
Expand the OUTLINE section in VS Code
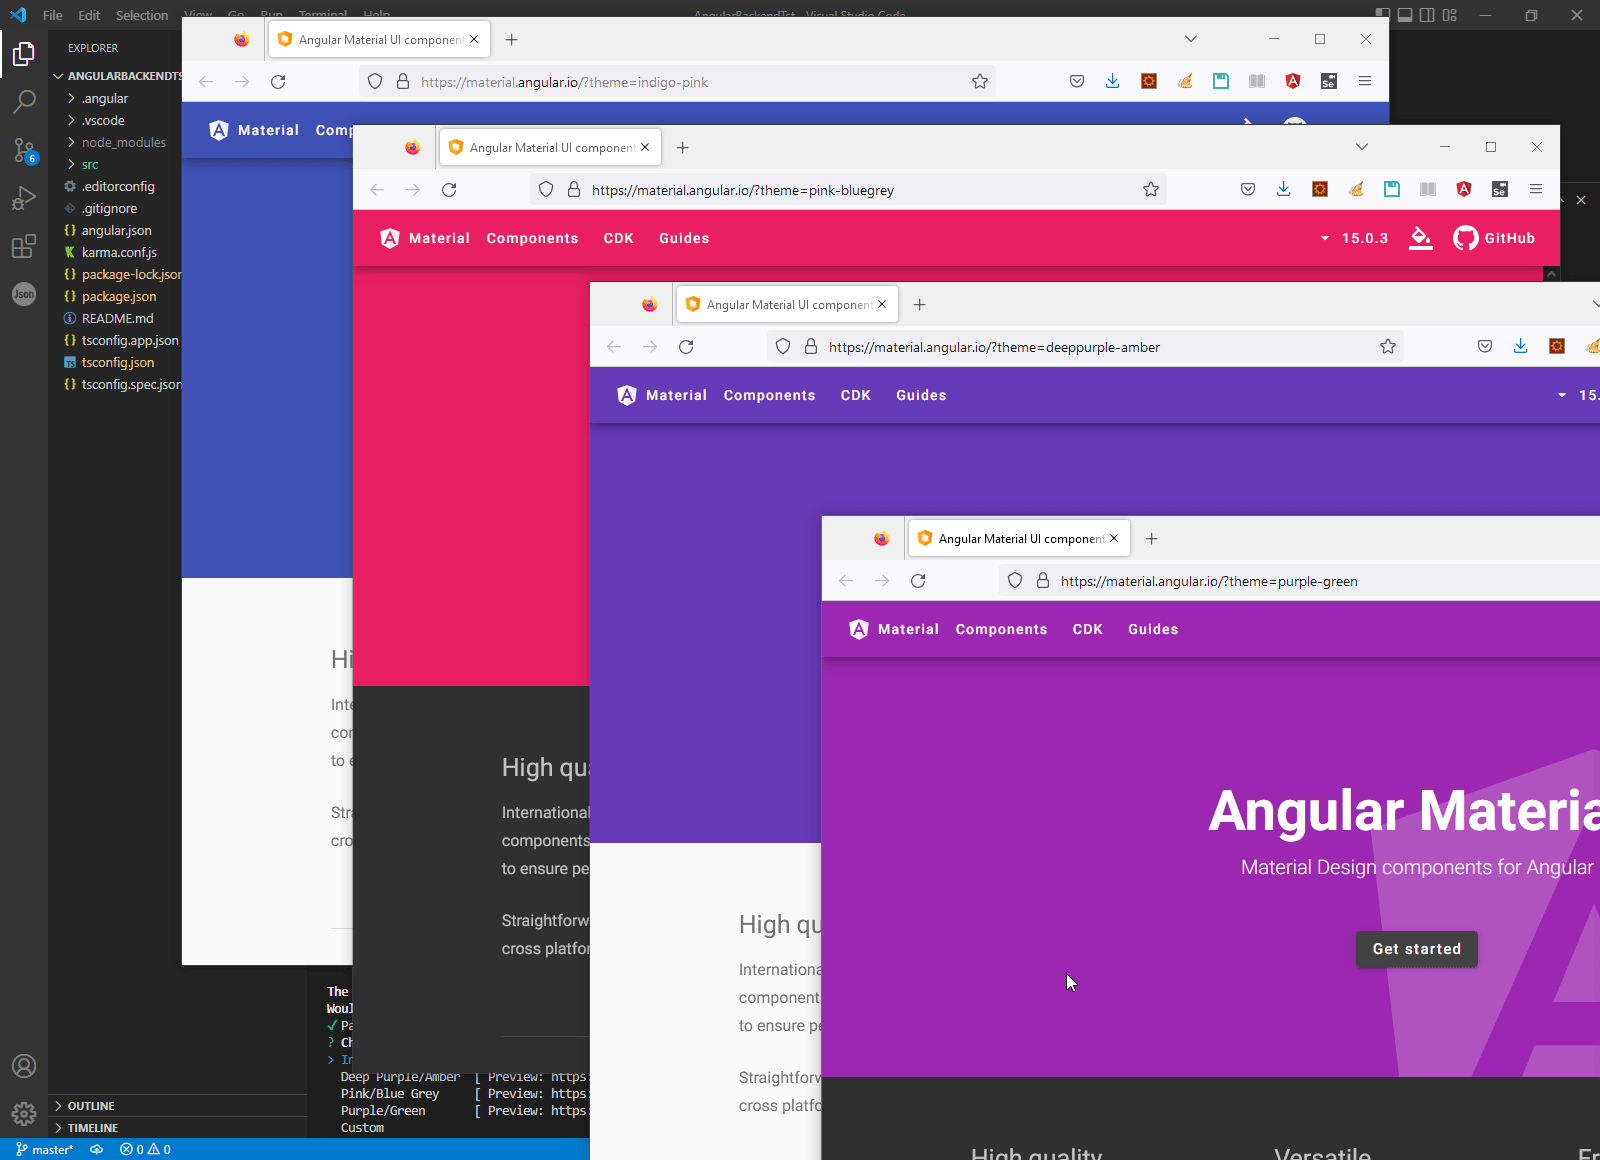pyautogui.click(x=90, y=1106)
